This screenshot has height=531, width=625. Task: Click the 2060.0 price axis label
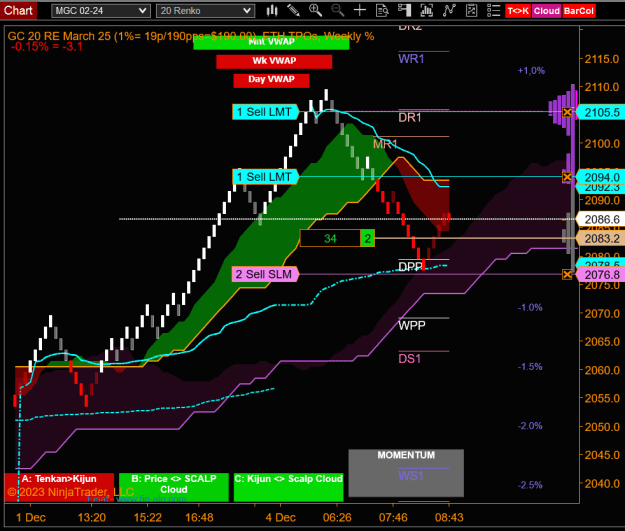tap(601, 370)
